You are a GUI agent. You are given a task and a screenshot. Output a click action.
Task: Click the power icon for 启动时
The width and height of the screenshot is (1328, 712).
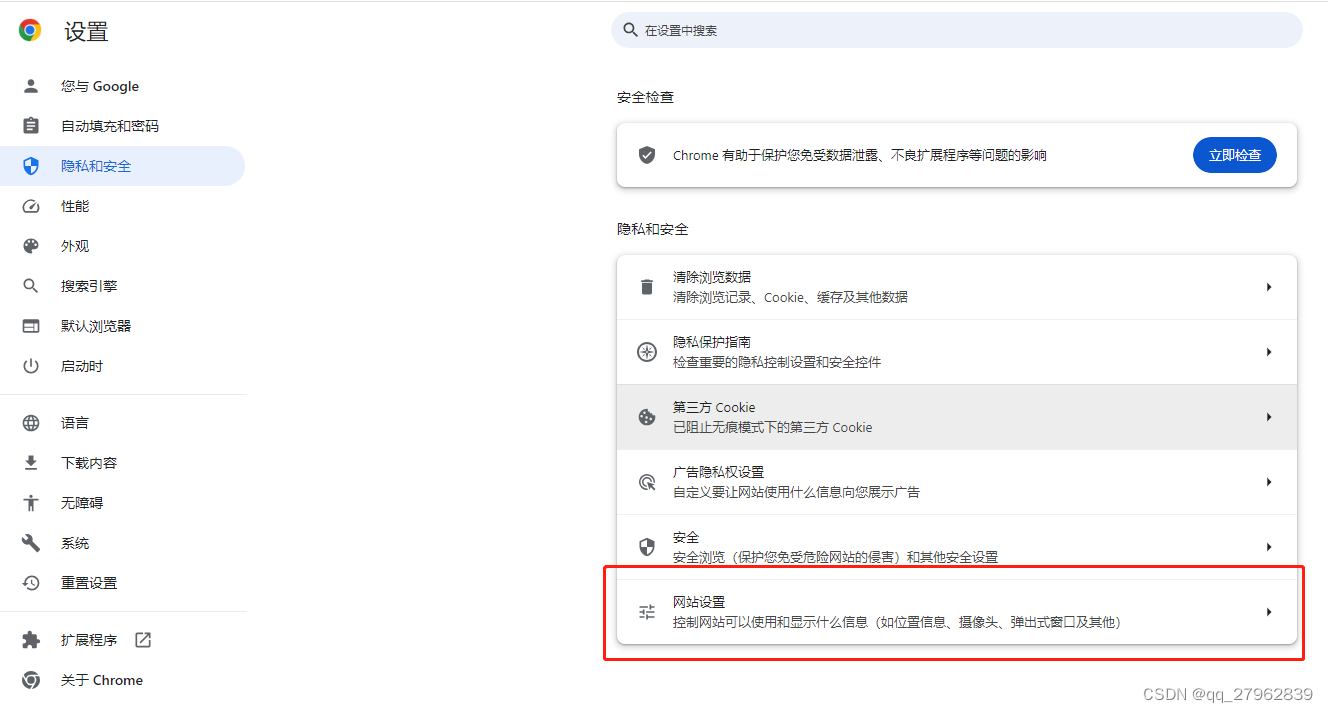[x=31, y=366]
